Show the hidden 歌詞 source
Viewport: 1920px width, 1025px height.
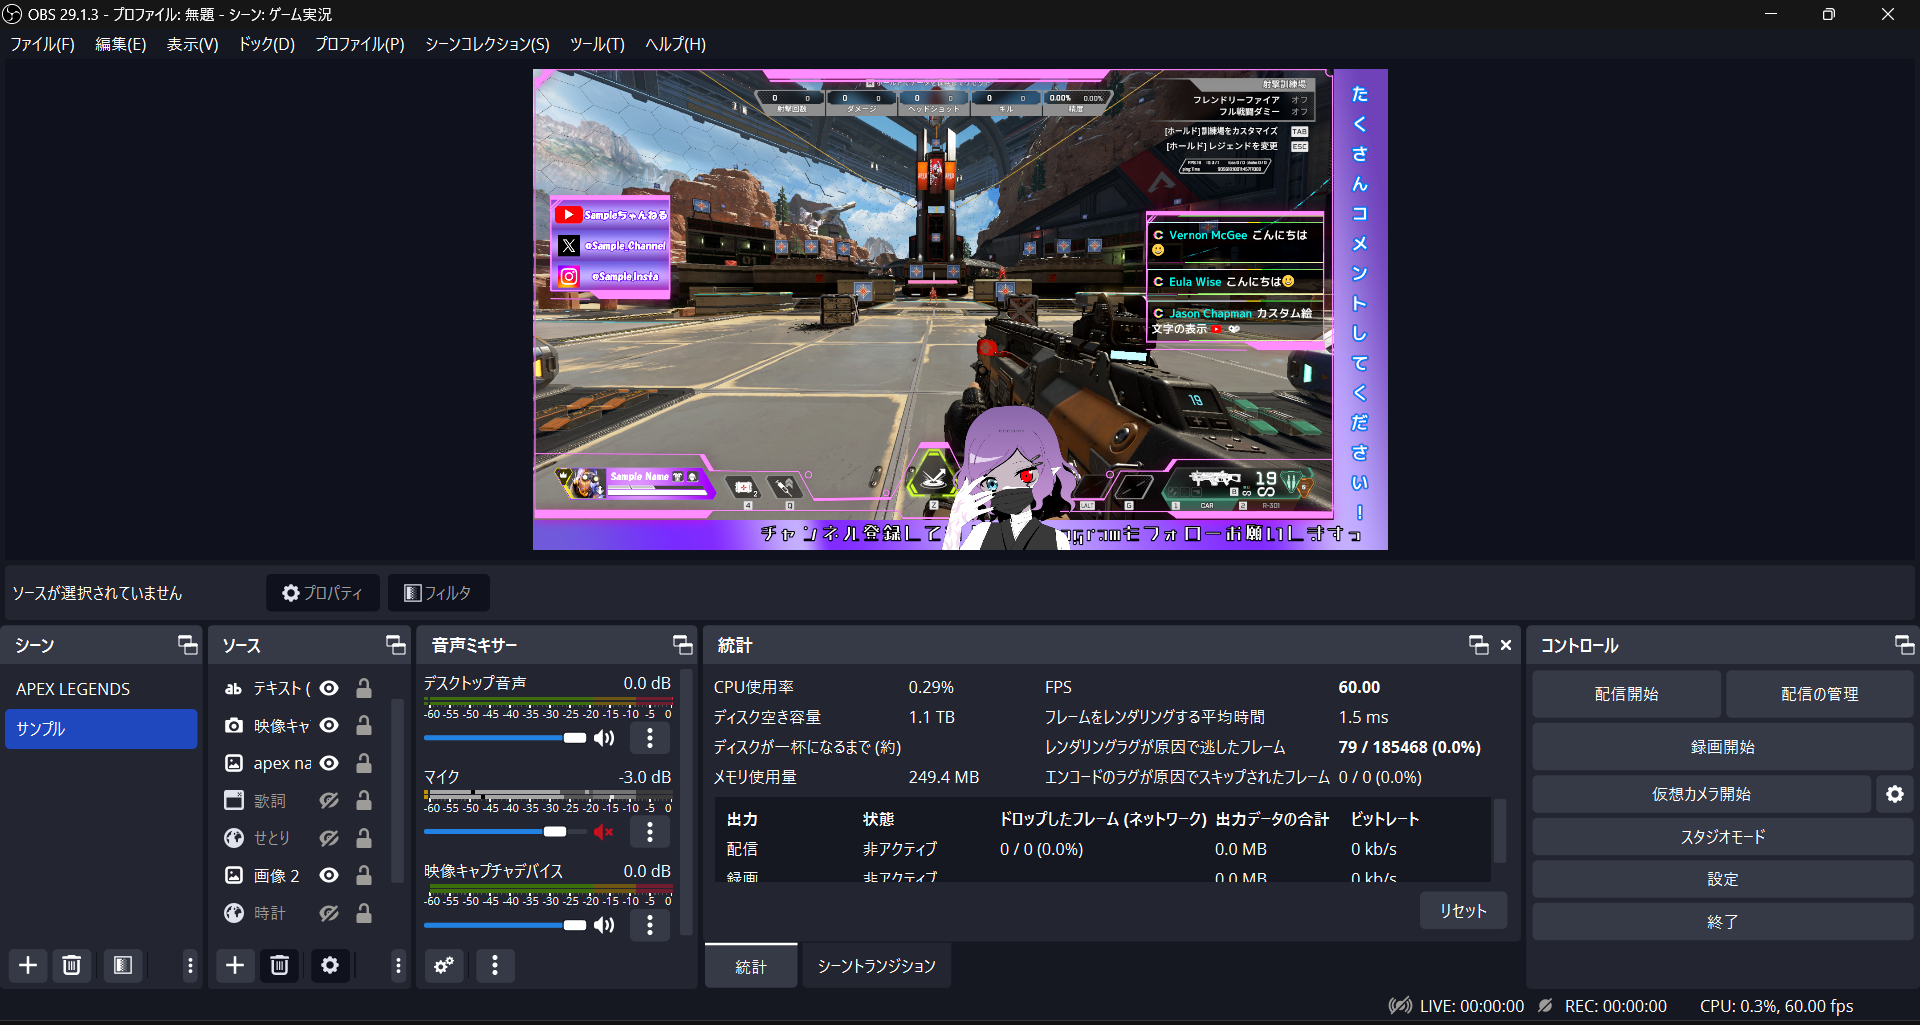[329, 800]
